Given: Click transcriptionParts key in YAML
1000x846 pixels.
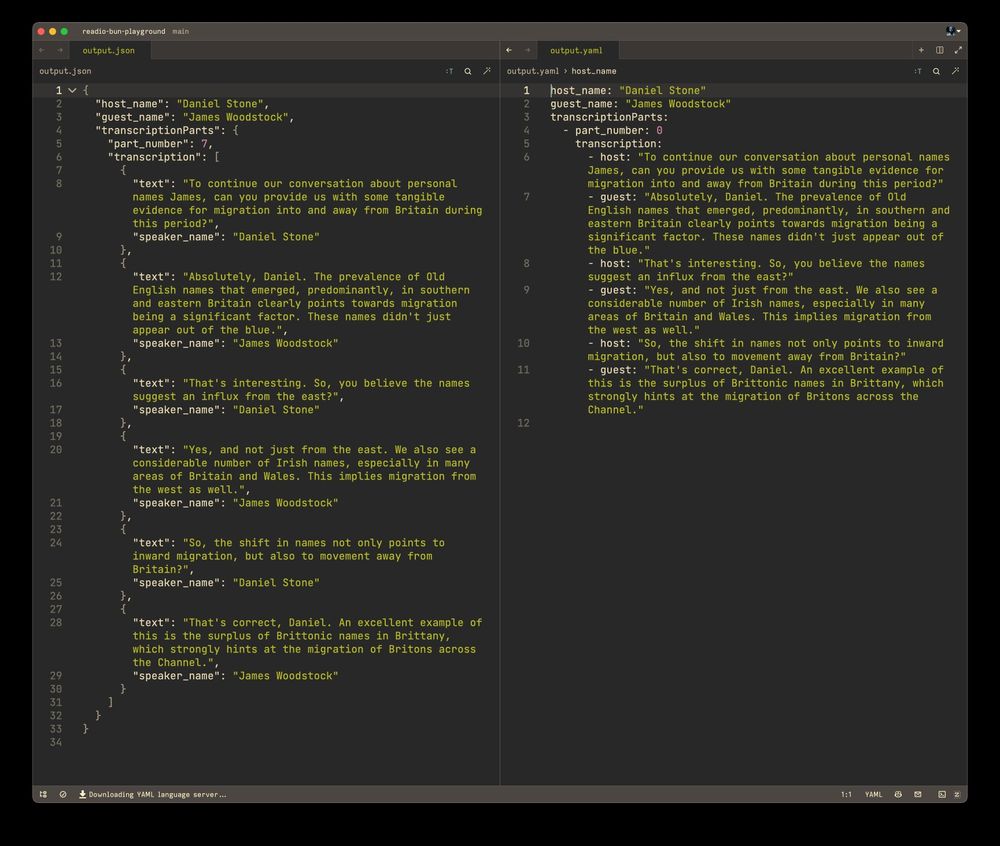Looking at the screenshot, I should pos(607,117).
